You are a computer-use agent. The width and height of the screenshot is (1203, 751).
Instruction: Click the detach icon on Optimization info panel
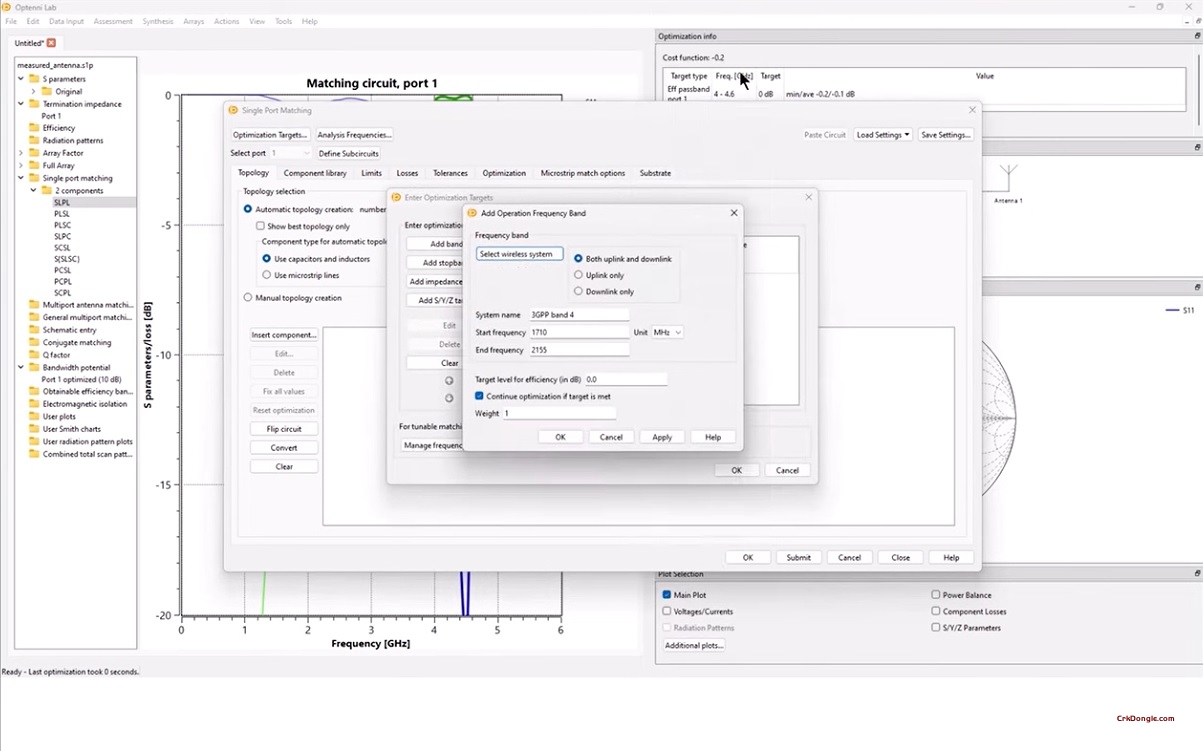tap(1196, 35)
